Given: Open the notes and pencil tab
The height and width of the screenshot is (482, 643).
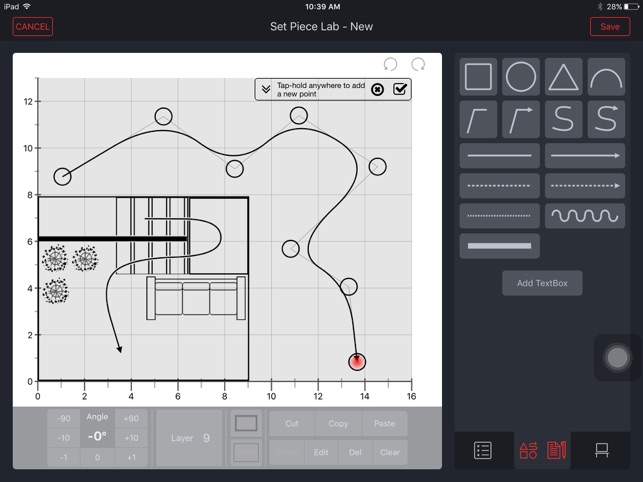Looking at the screenshot, I should click(x=556, y=450).
